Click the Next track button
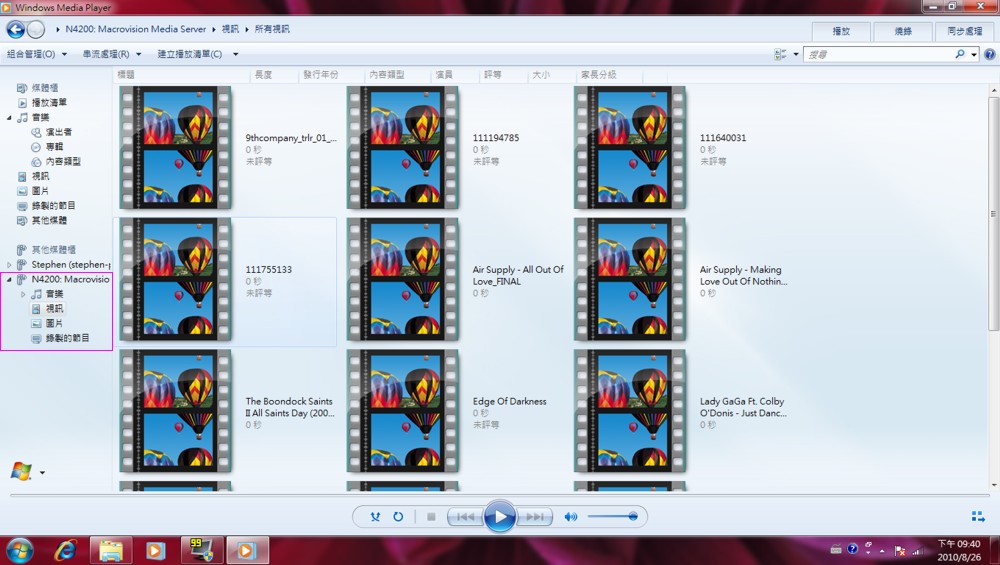Image resolution: width=1000 pixels, height=565 pixels. (x=534, y=517)
